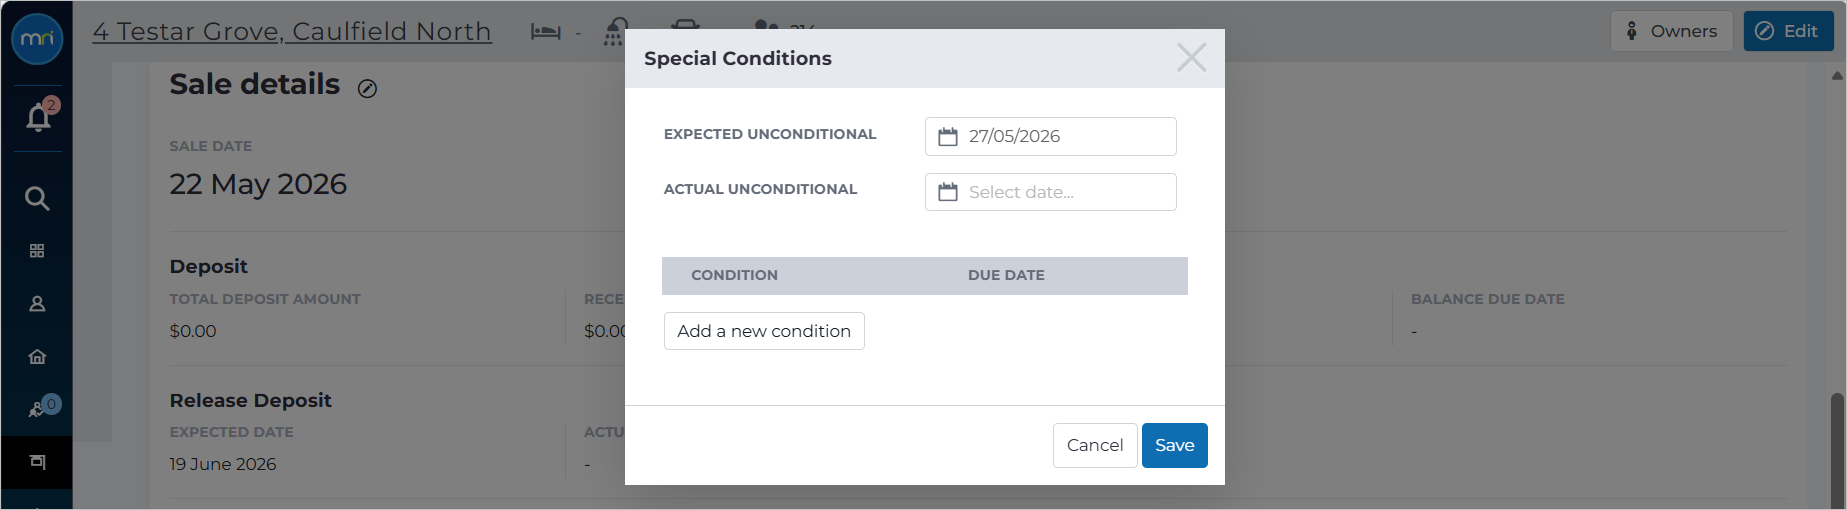The width and height of the screenshot is (1847, 510).
Task: Click the MRI logo in the sidebar
Action: [37, 39]
